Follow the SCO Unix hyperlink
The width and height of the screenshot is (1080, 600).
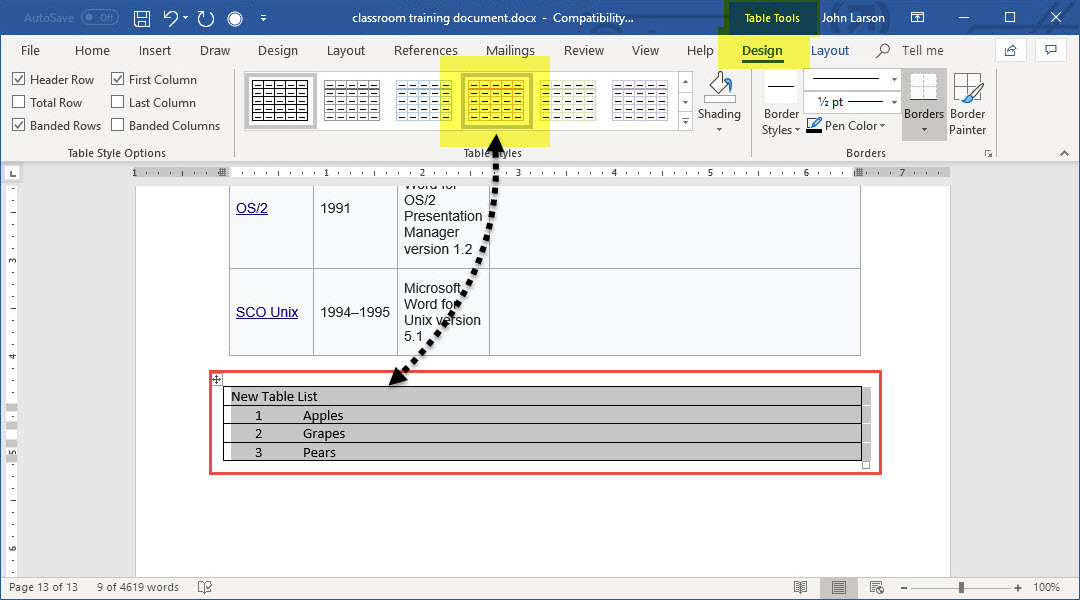267,312
